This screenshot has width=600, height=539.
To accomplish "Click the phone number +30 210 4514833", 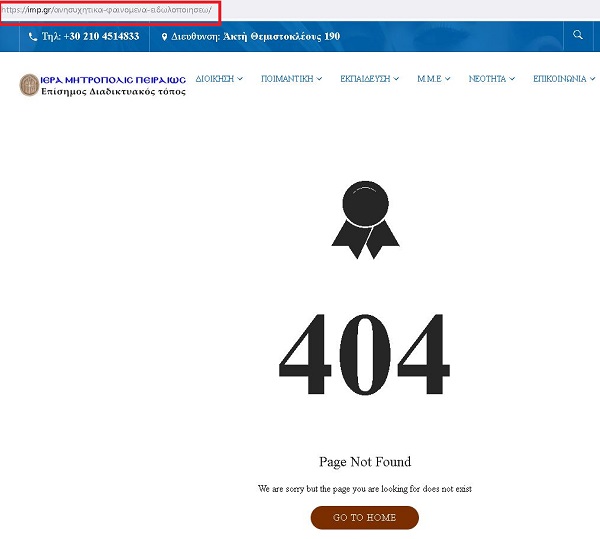I will pos(90,37).
